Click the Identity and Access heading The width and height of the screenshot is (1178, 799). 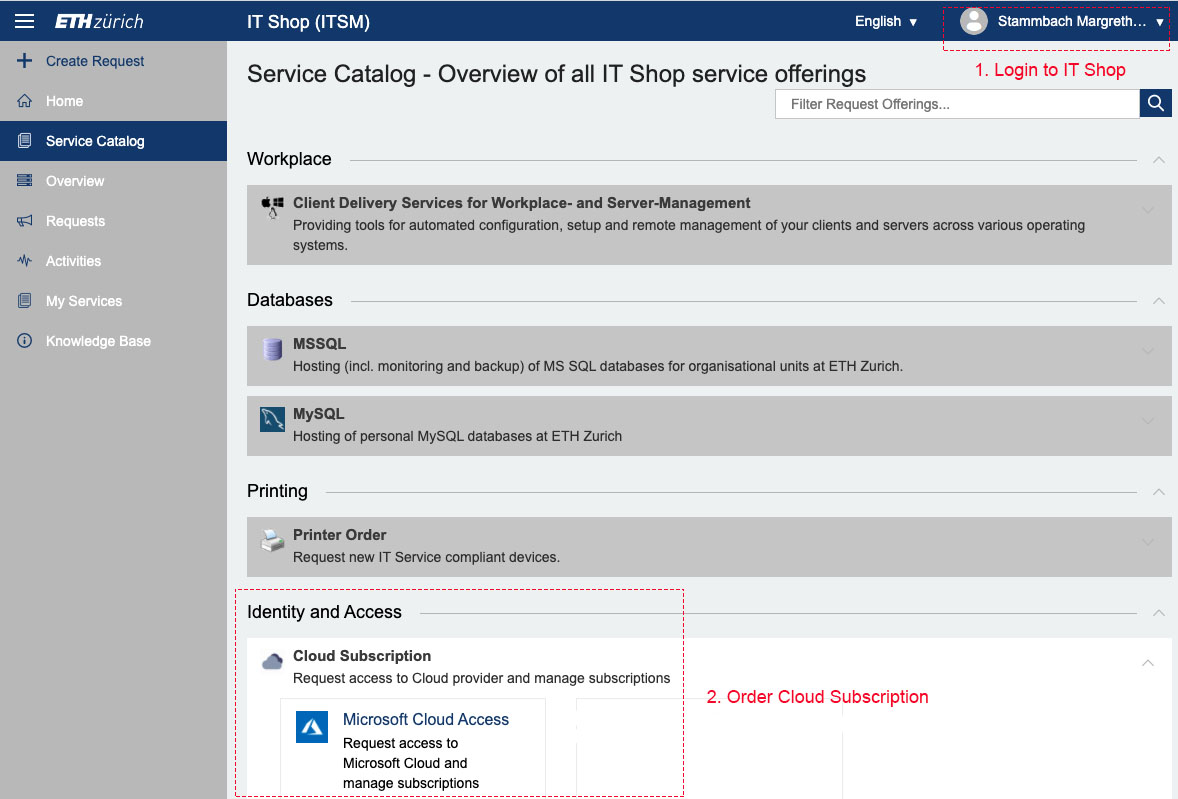coord(324,612)
